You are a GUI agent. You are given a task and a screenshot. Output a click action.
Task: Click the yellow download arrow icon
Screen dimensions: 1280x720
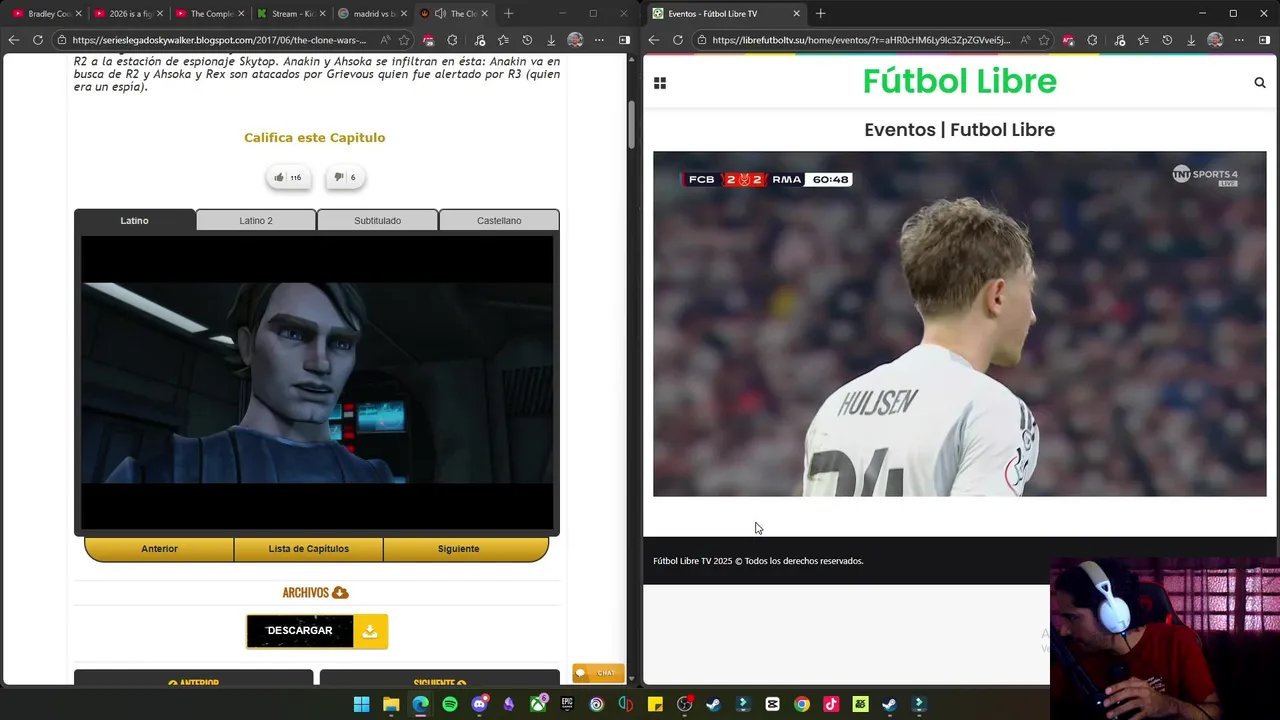coord(370,631)
